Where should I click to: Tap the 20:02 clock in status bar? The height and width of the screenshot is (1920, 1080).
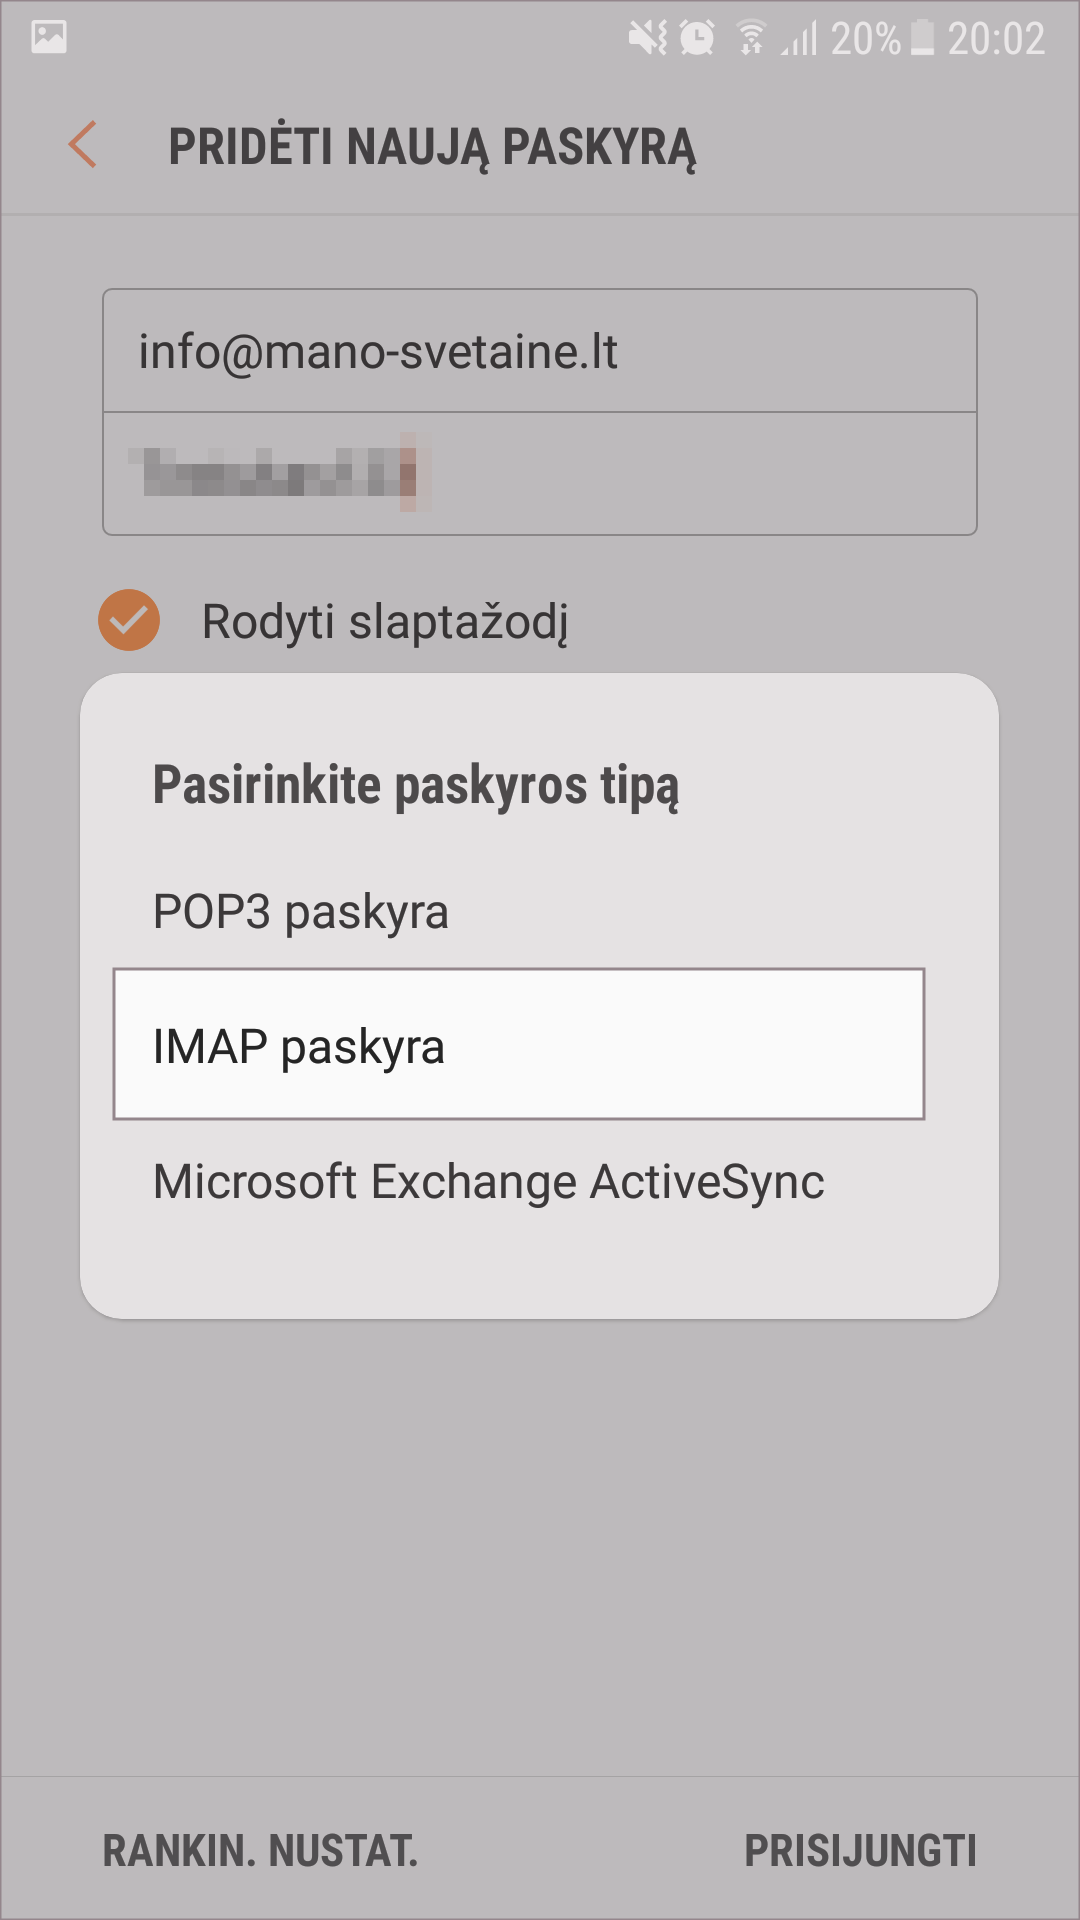(x=996, y=39)
